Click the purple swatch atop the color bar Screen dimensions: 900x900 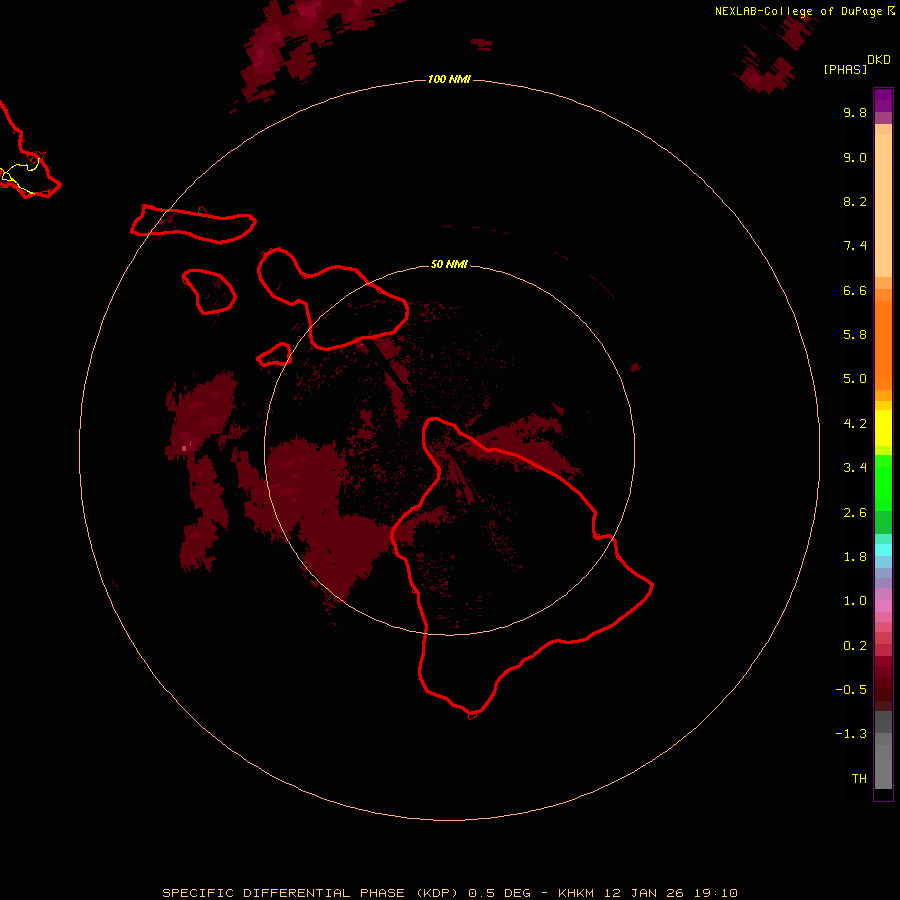click(883, 100)
